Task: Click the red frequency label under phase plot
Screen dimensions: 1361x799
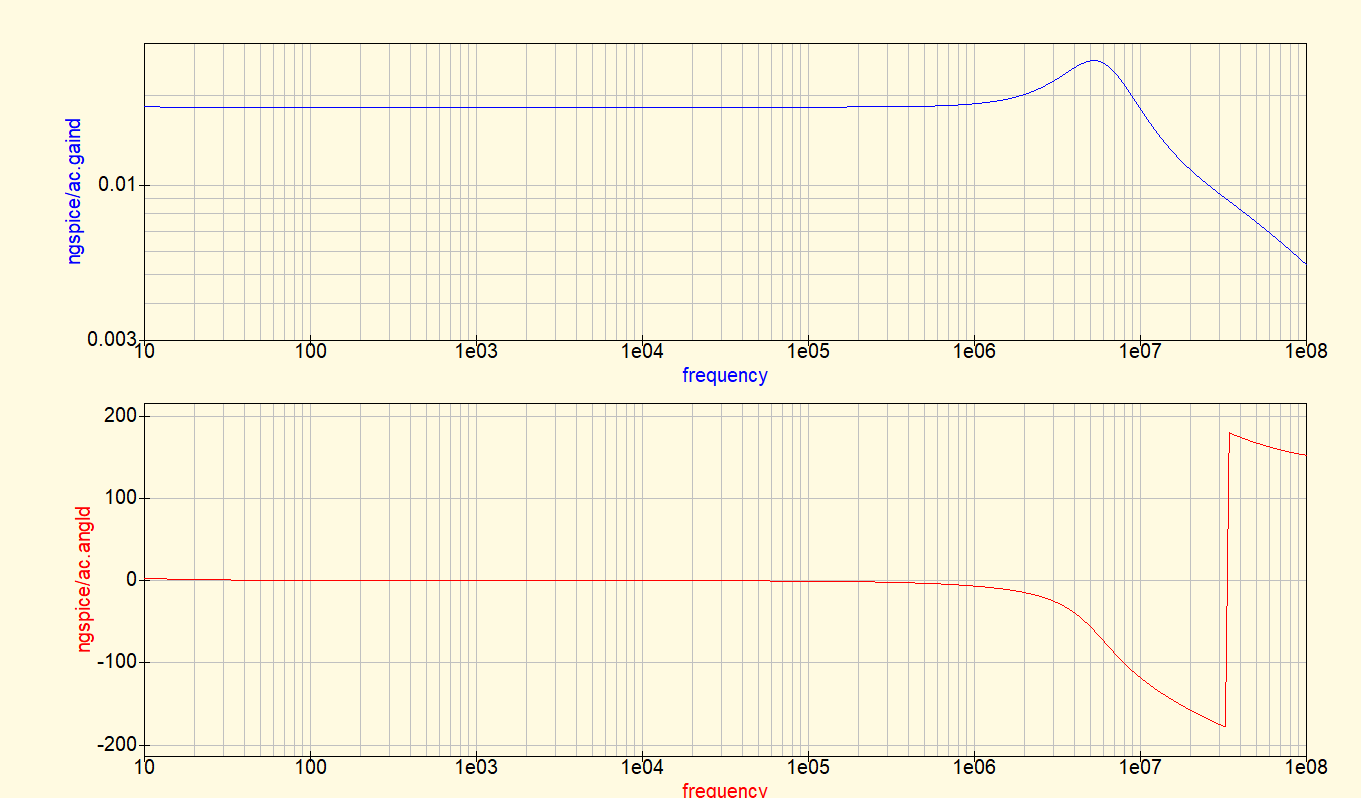Action: tap(725, 790)
